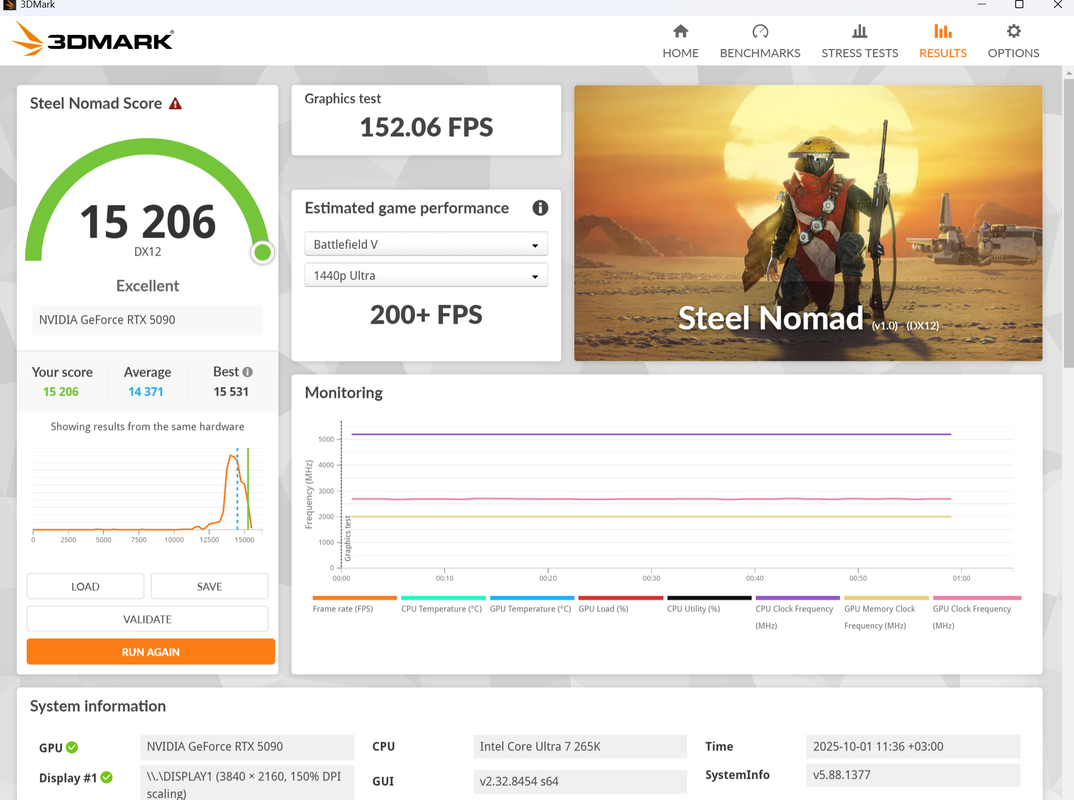Select OPTIONS in the navigation
The height and width of the screenshot is (800, 1074).
coord(1013,53)
